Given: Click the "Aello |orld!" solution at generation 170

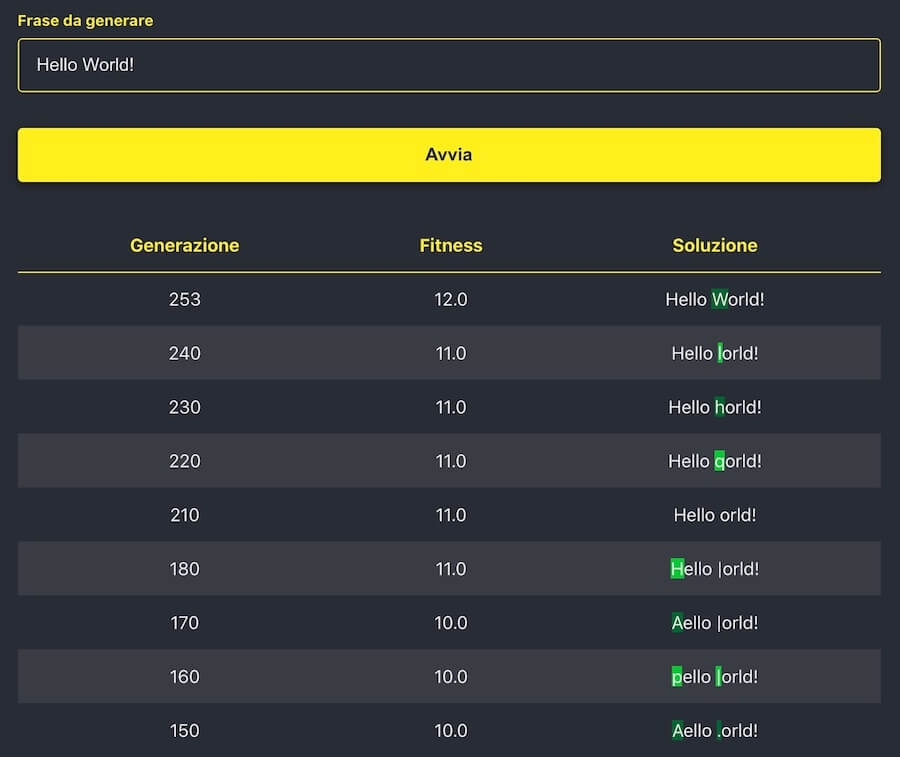Looking at the screenshot, I should pos(715,623).
